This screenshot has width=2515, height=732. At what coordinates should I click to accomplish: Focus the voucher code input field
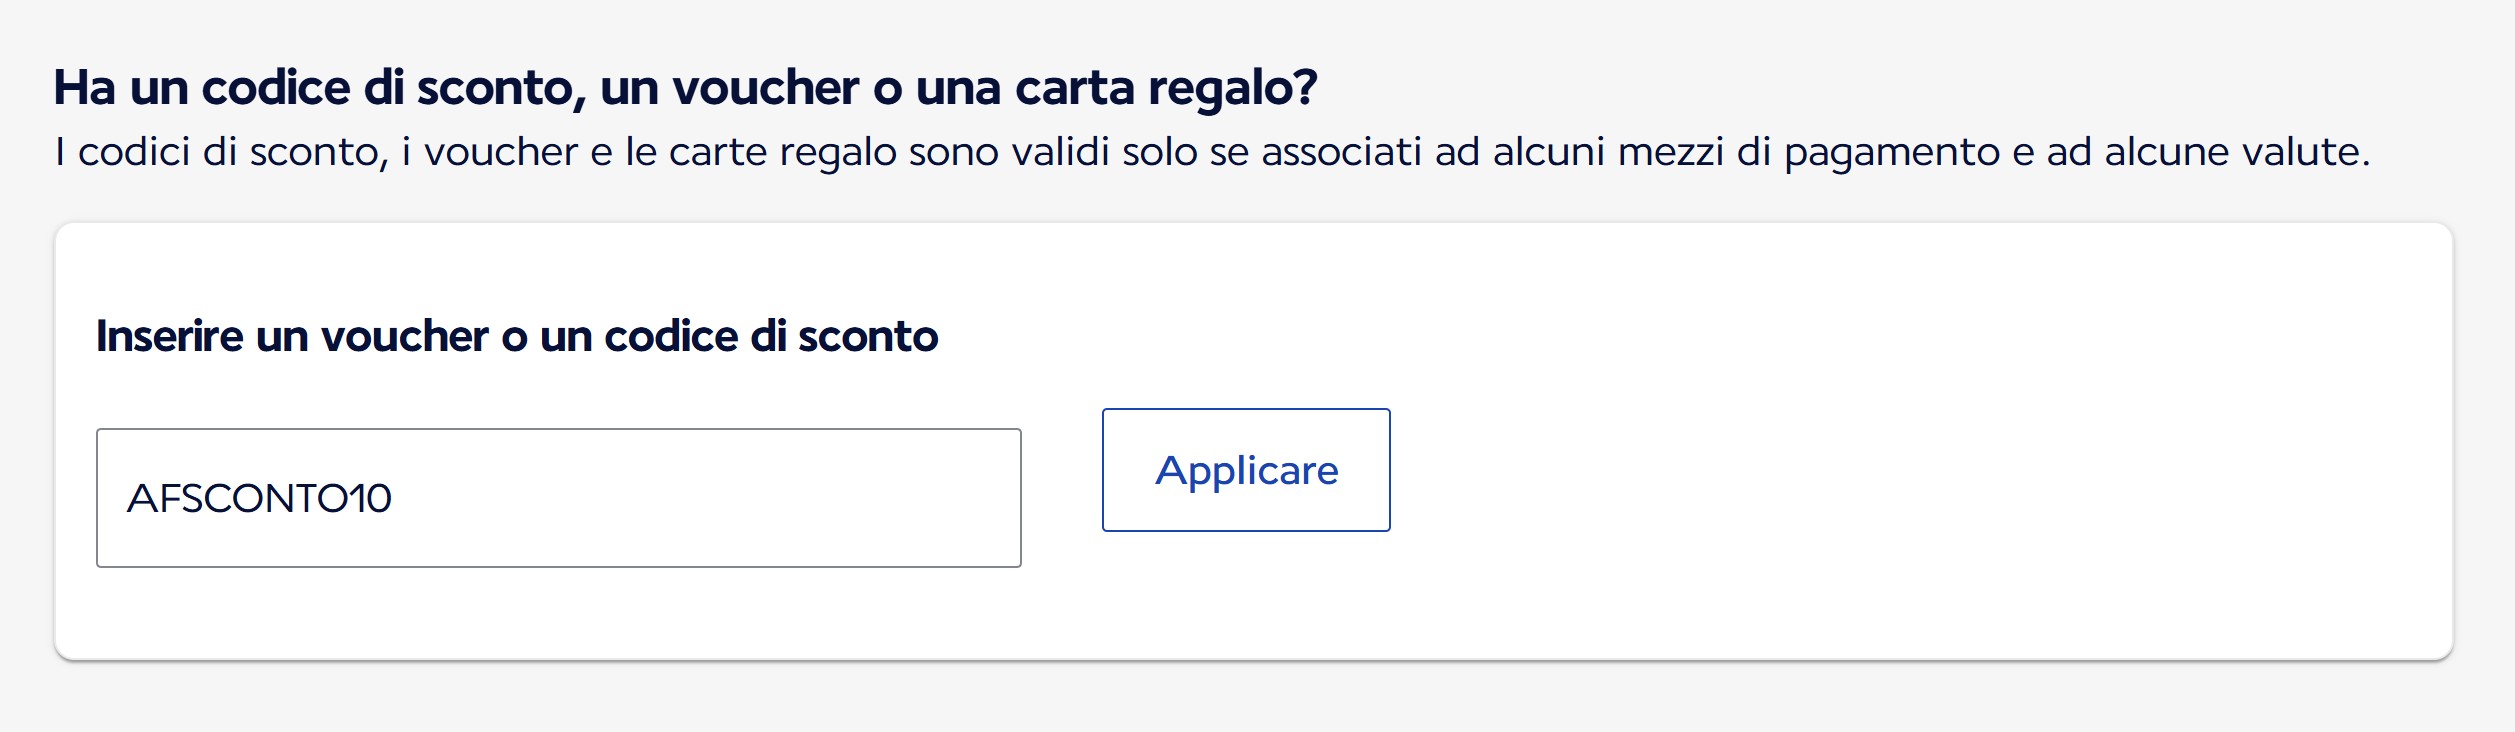tap(558, 498)
